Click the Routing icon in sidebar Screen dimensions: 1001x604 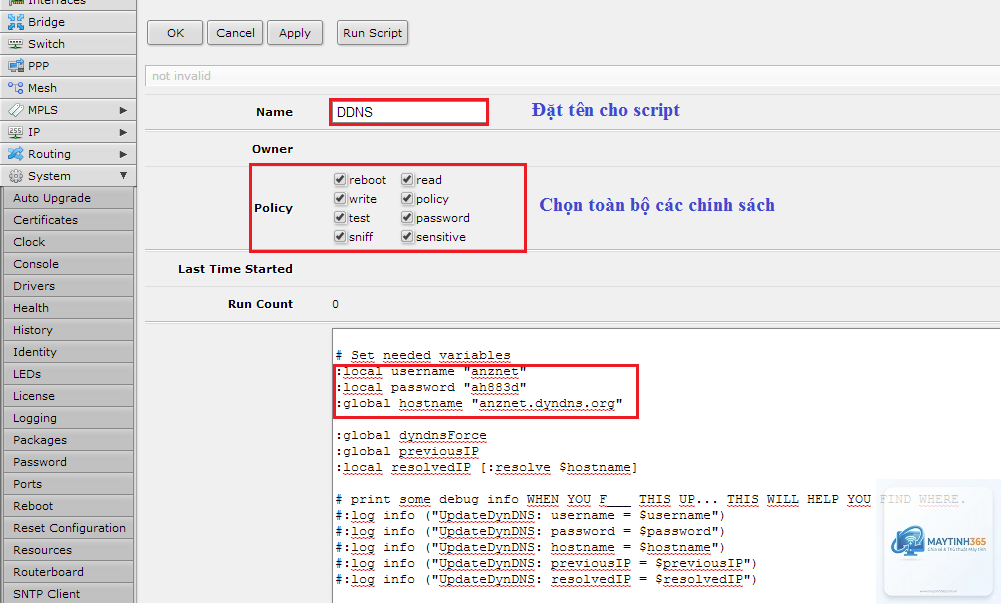click(15, 154)
